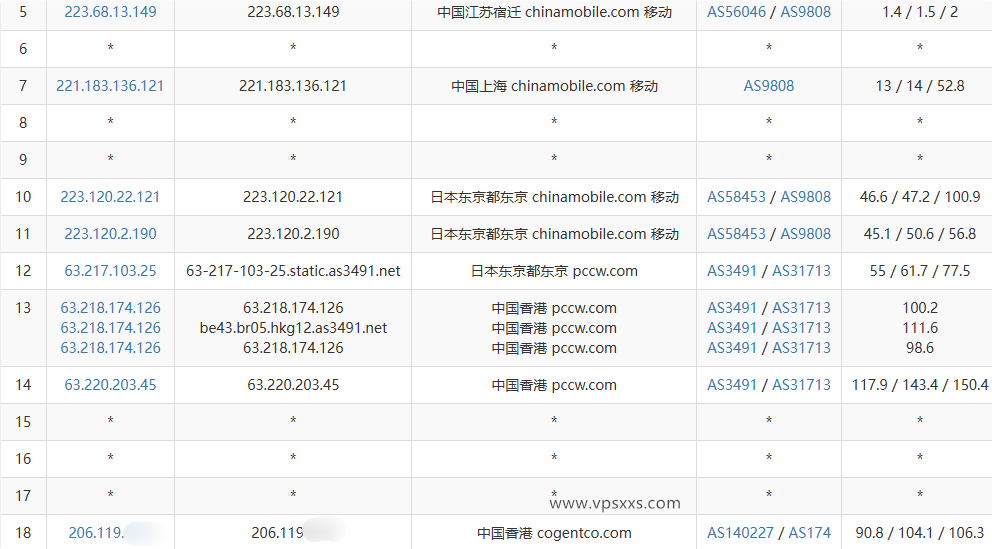Click the 221.183.136.121 IP link
The width and height of the screenshot is (992, 549).
(x=110, y=86)
